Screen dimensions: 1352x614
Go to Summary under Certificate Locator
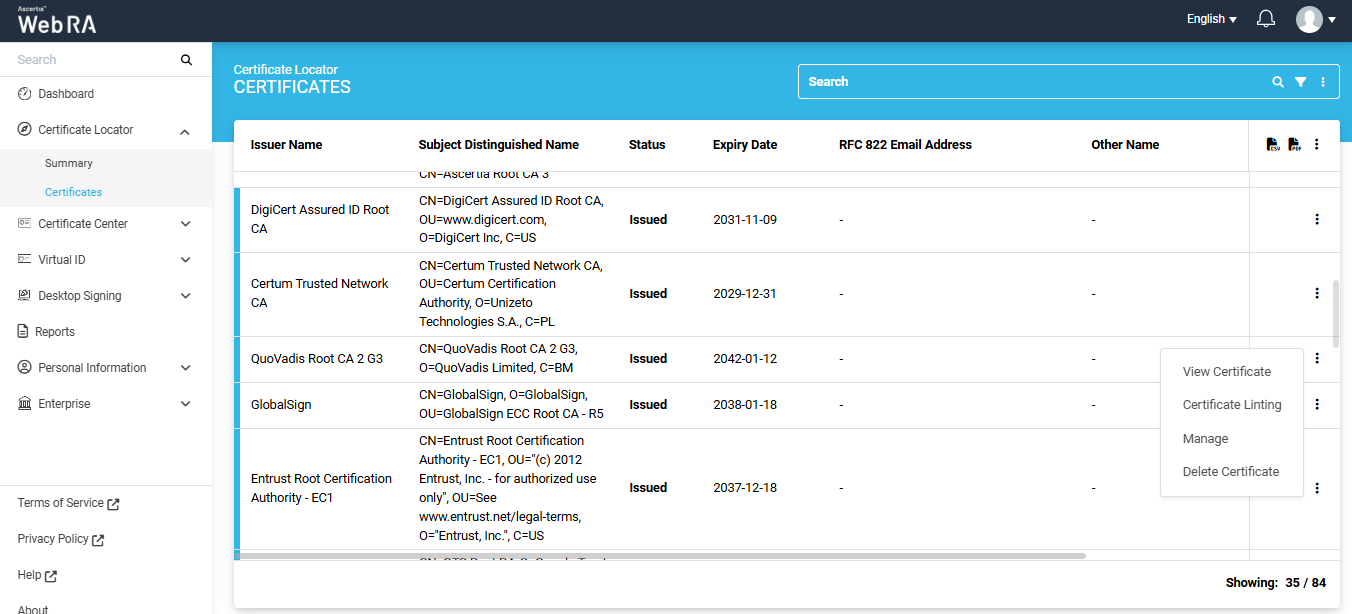pyautogui.click(x=69, y=163)
